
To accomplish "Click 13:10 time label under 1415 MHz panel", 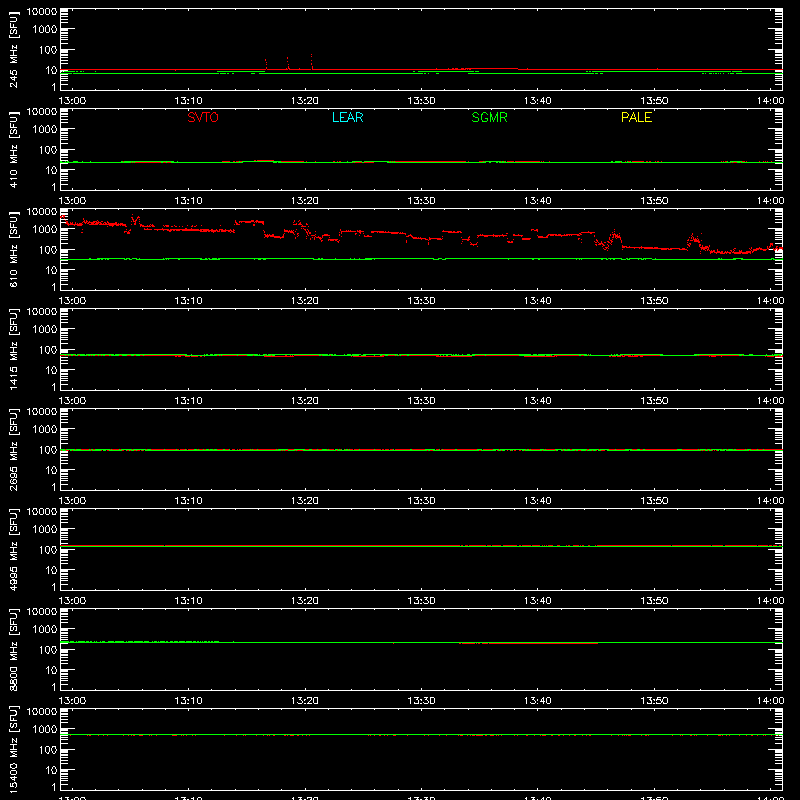I will point(188,401).
